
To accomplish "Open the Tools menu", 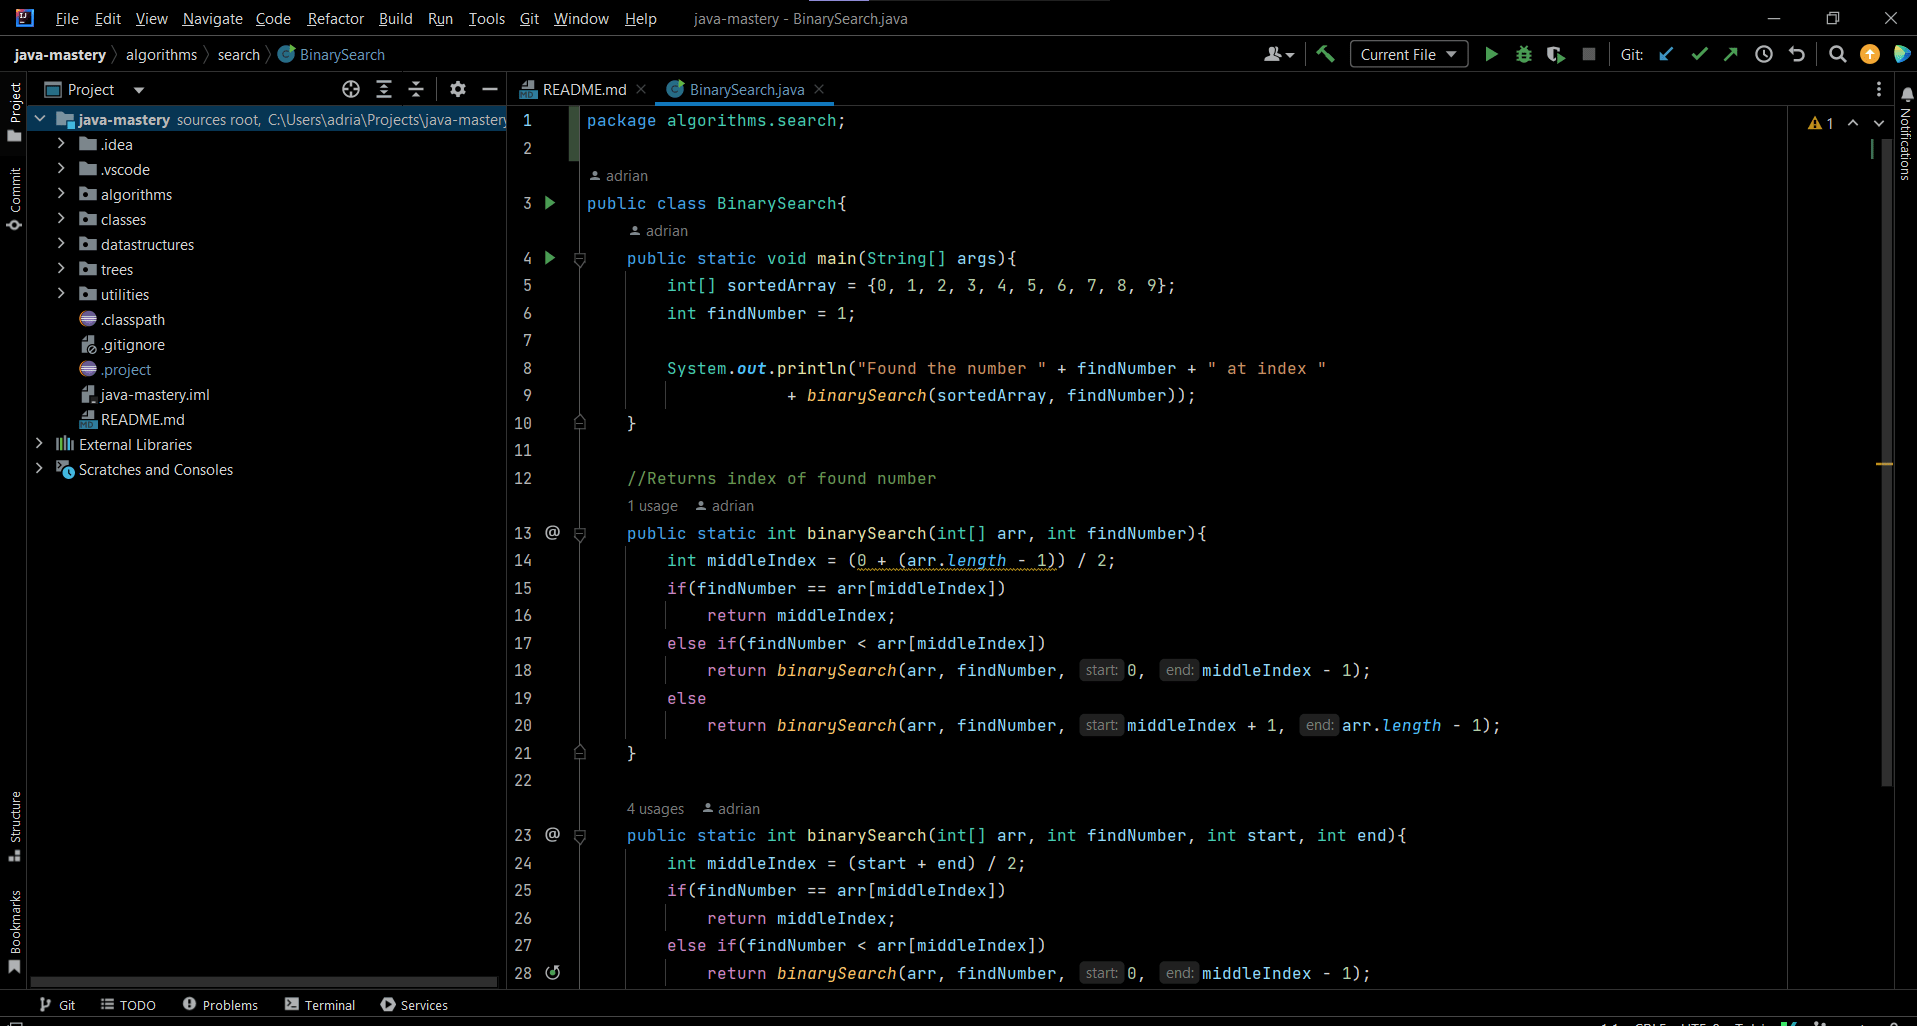I will [486, 18].
